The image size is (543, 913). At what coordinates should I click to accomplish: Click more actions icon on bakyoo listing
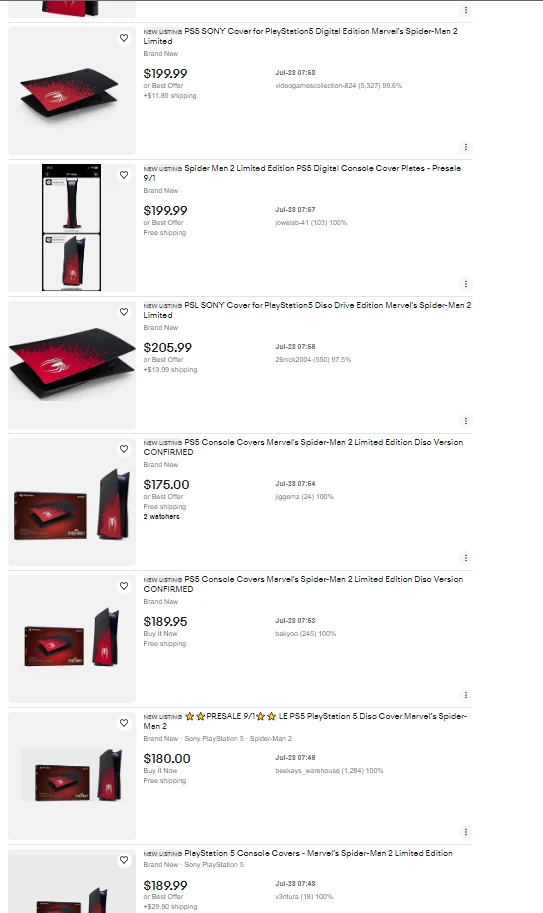pyautogui.click(x=466, y=695)
